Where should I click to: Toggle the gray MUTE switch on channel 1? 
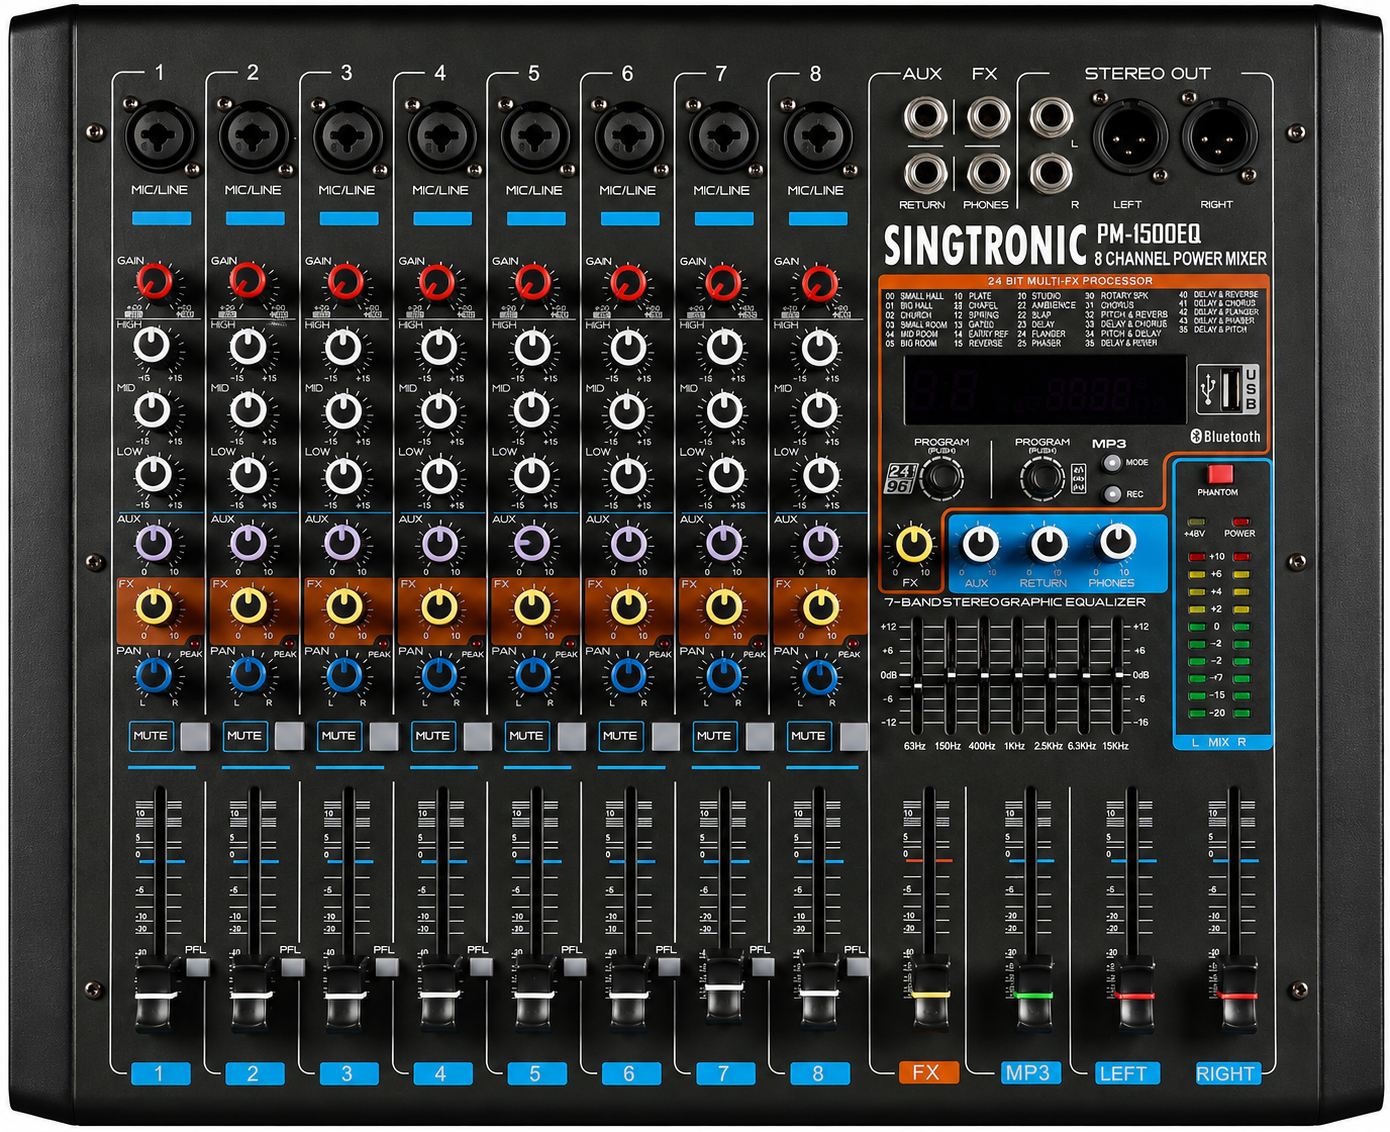(x=195, y=736)
